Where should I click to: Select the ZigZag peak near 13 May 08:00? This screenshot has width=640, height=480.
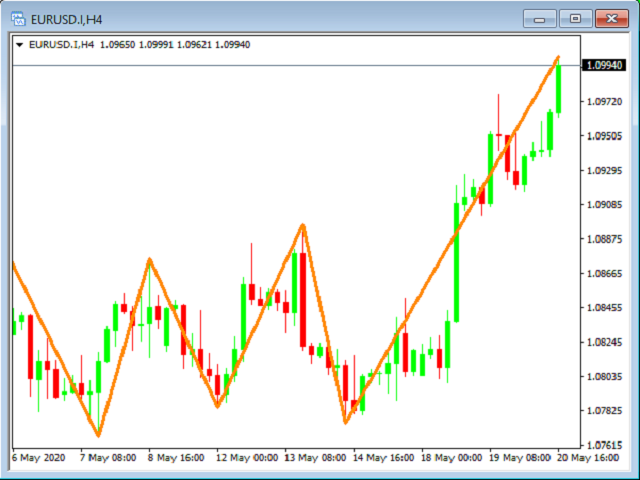pos(302,225)
